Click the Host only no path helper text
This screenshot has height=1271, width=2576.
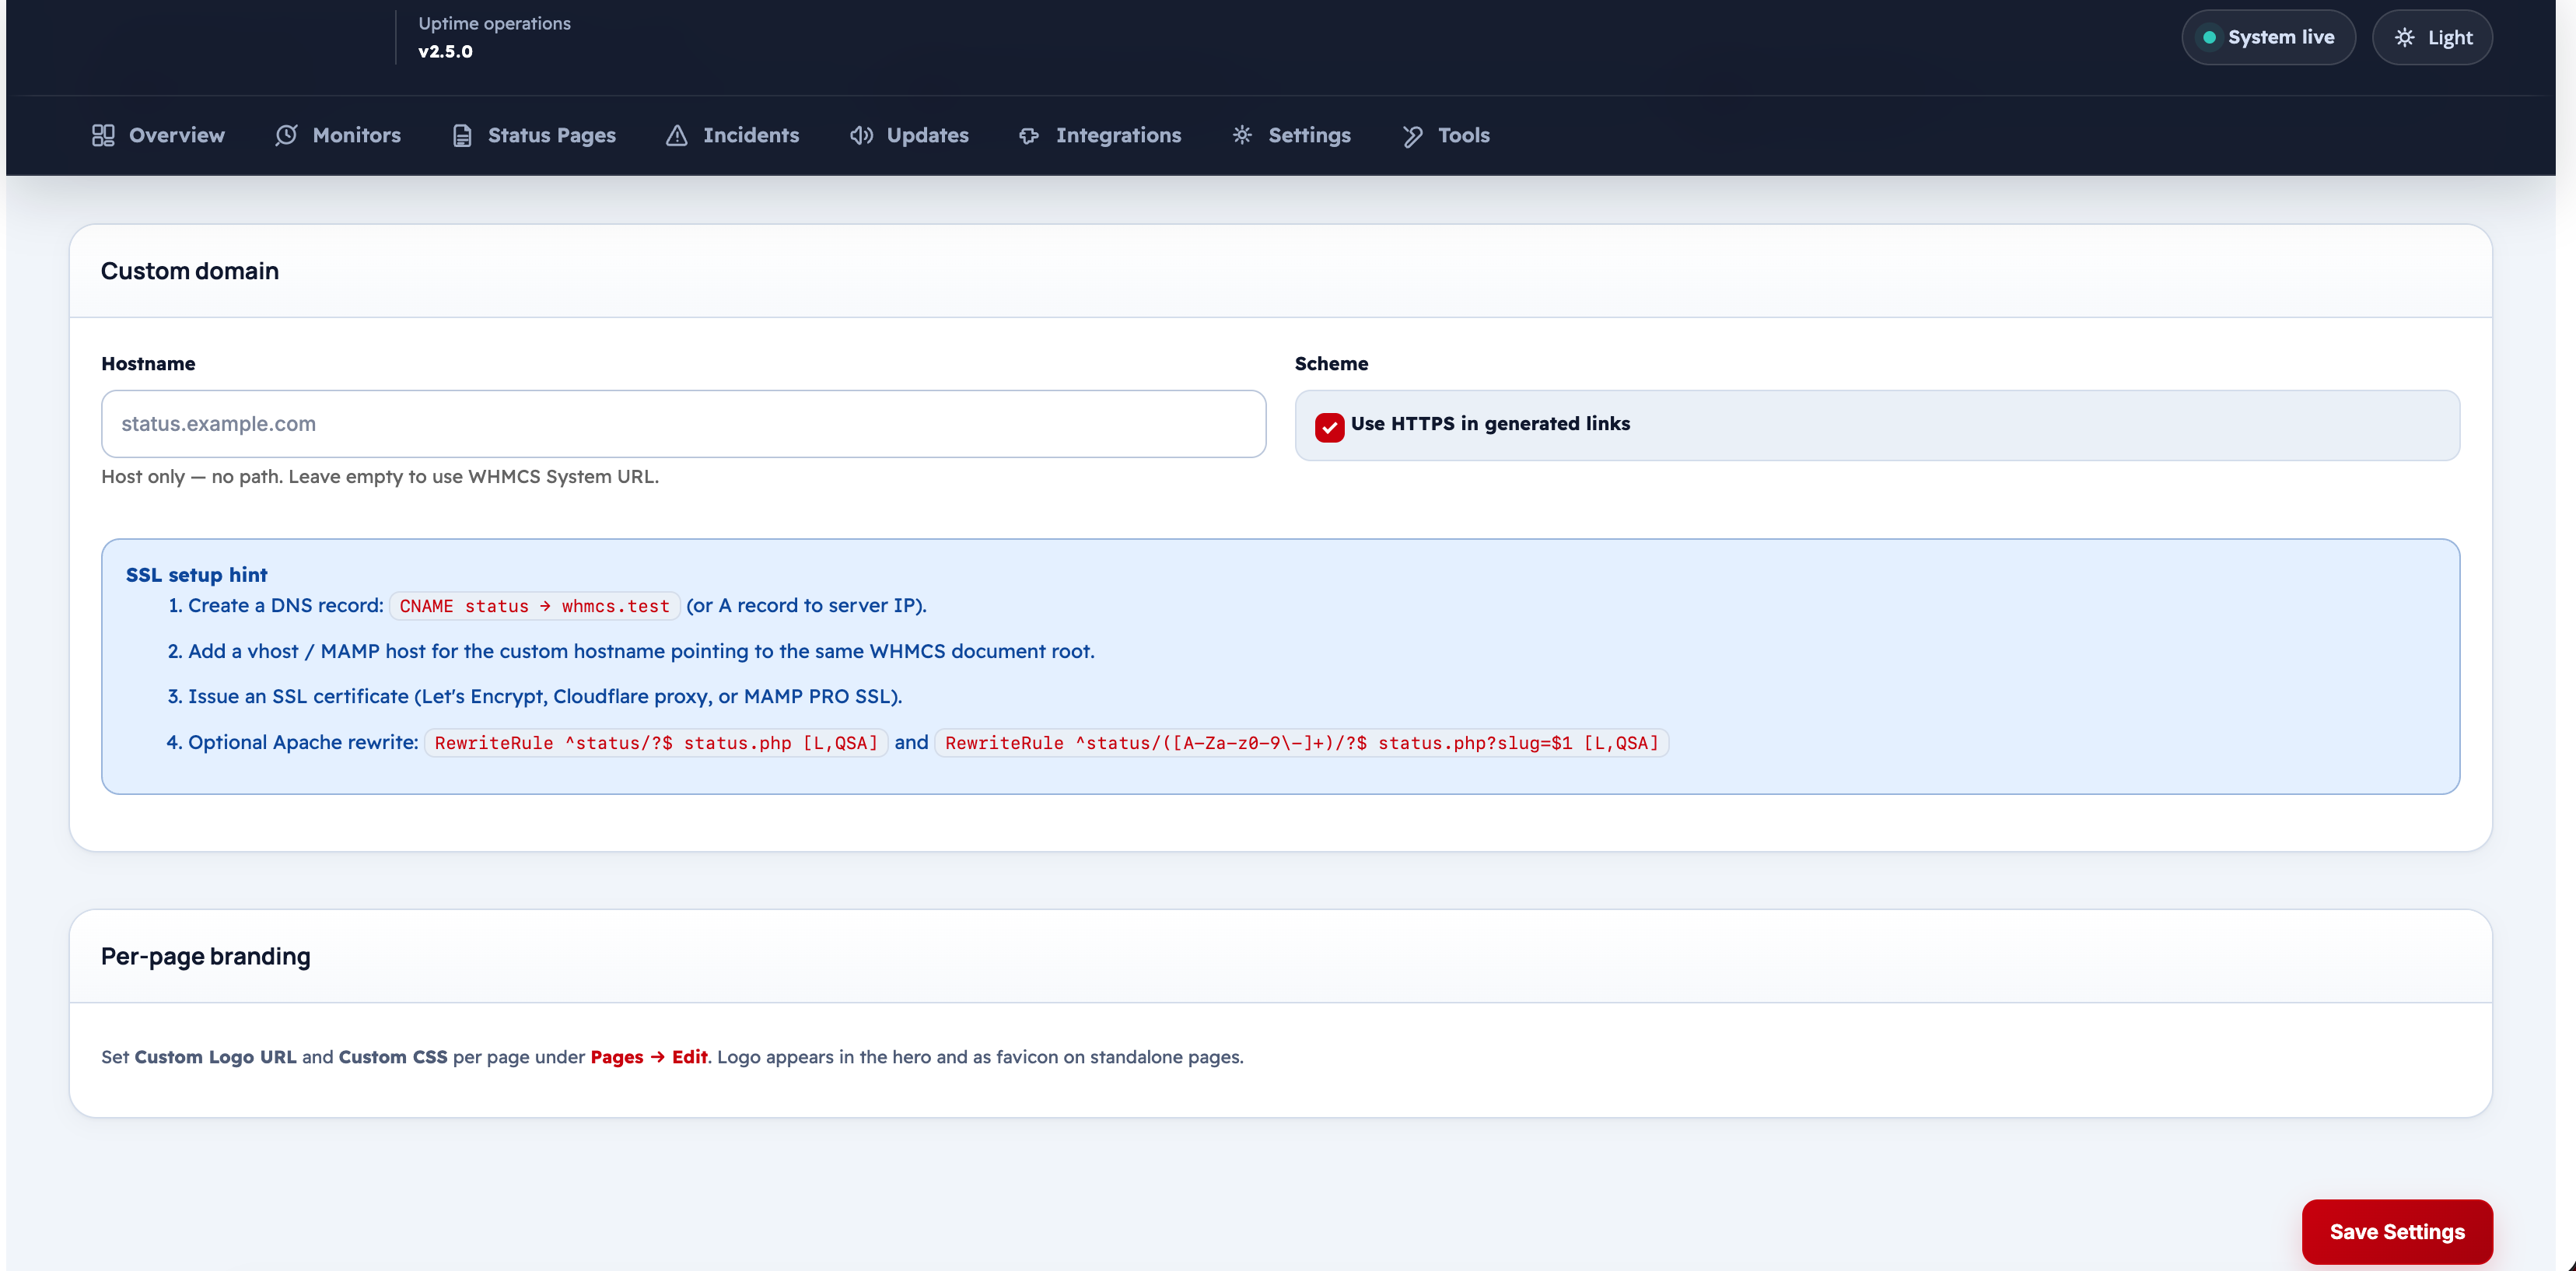[380, 477]
